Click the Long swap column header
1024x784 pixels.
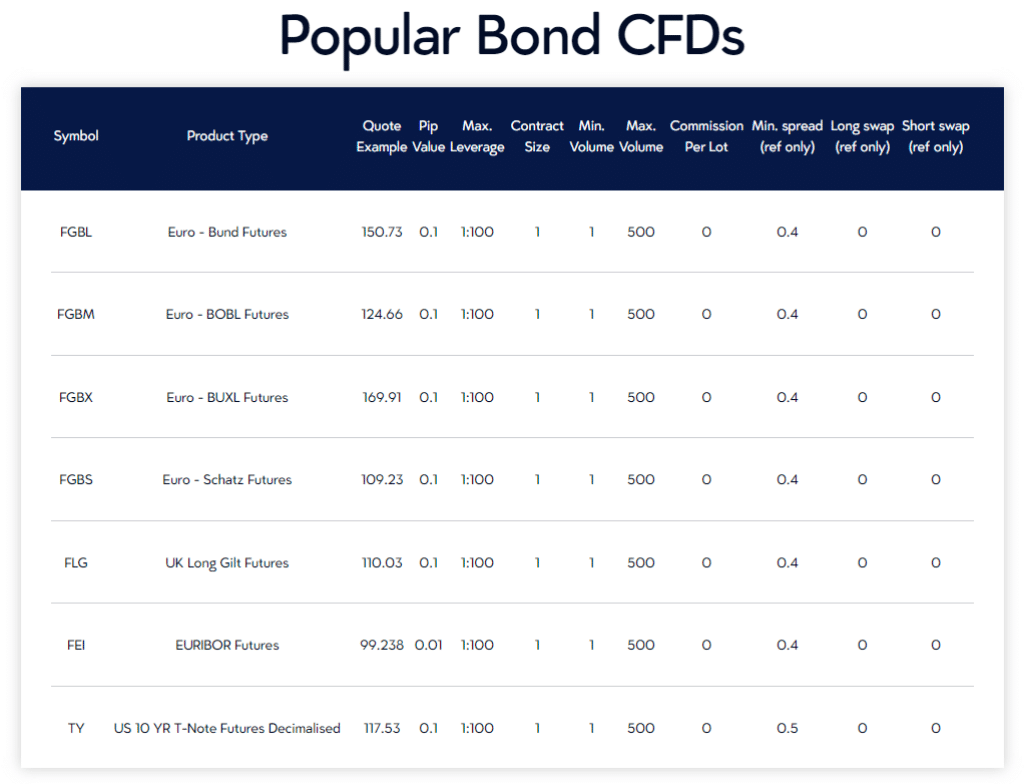(862, 136)
